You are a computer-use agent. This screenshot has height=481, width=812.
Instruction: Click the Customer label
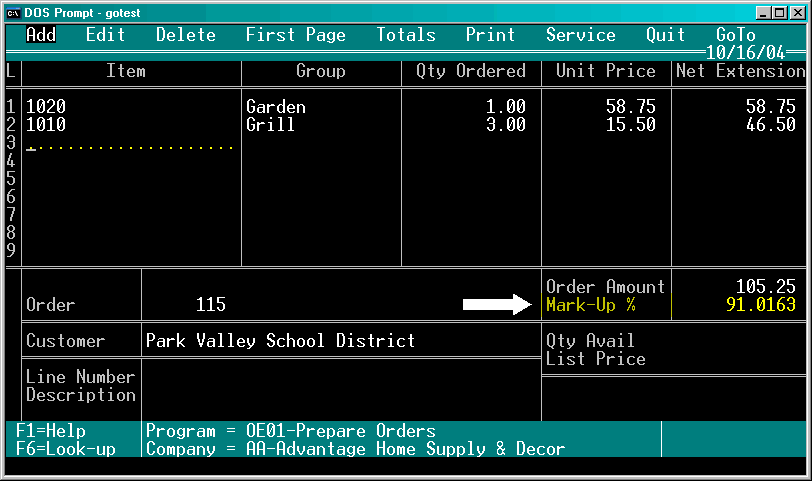[65, 341]
